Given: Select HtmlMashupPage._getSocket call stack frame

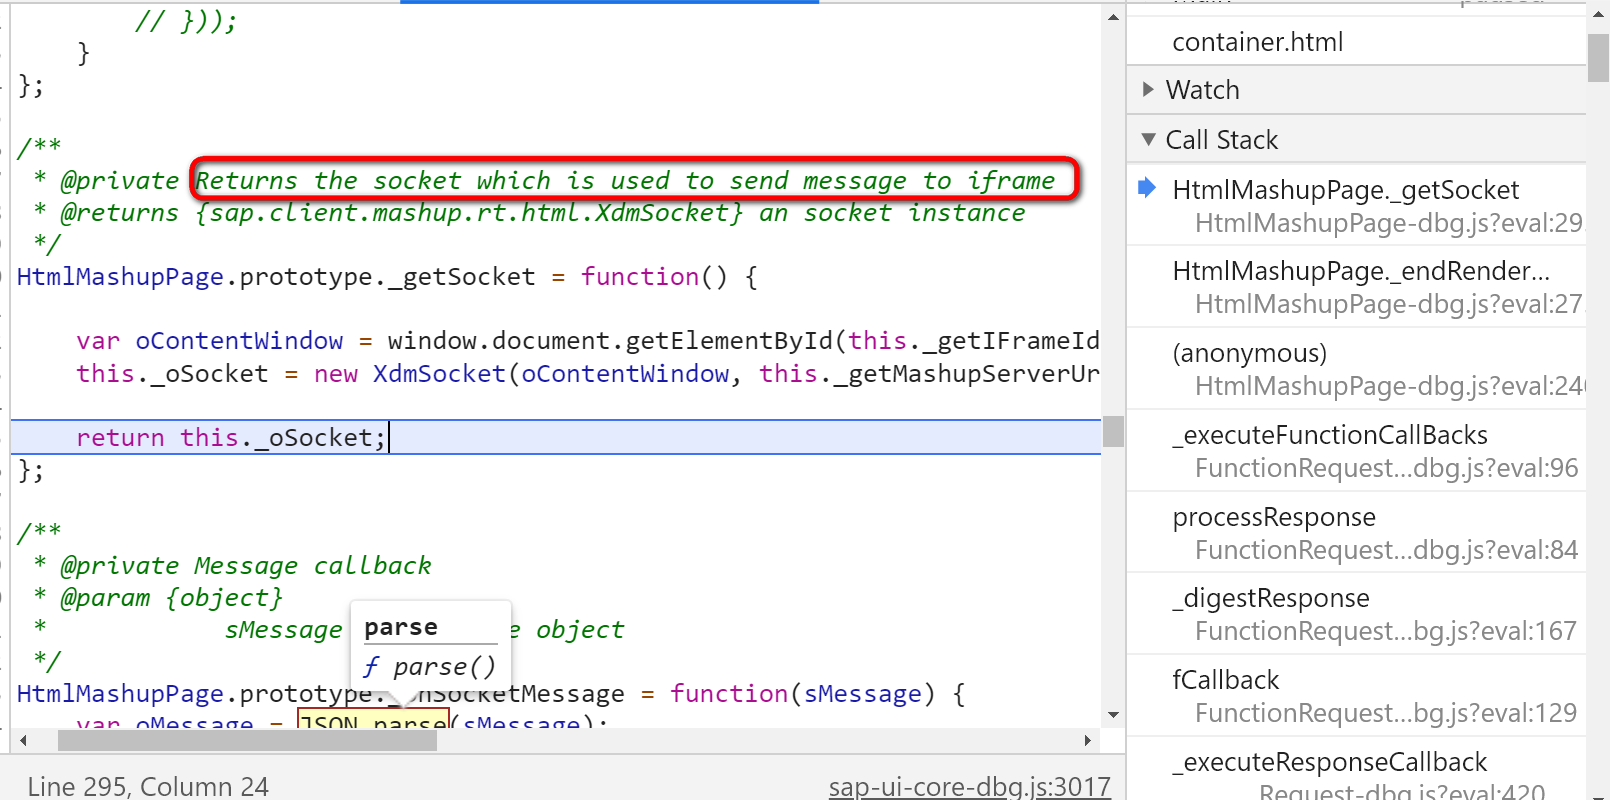Looking at the screenshot, I should coord(1356,205).
